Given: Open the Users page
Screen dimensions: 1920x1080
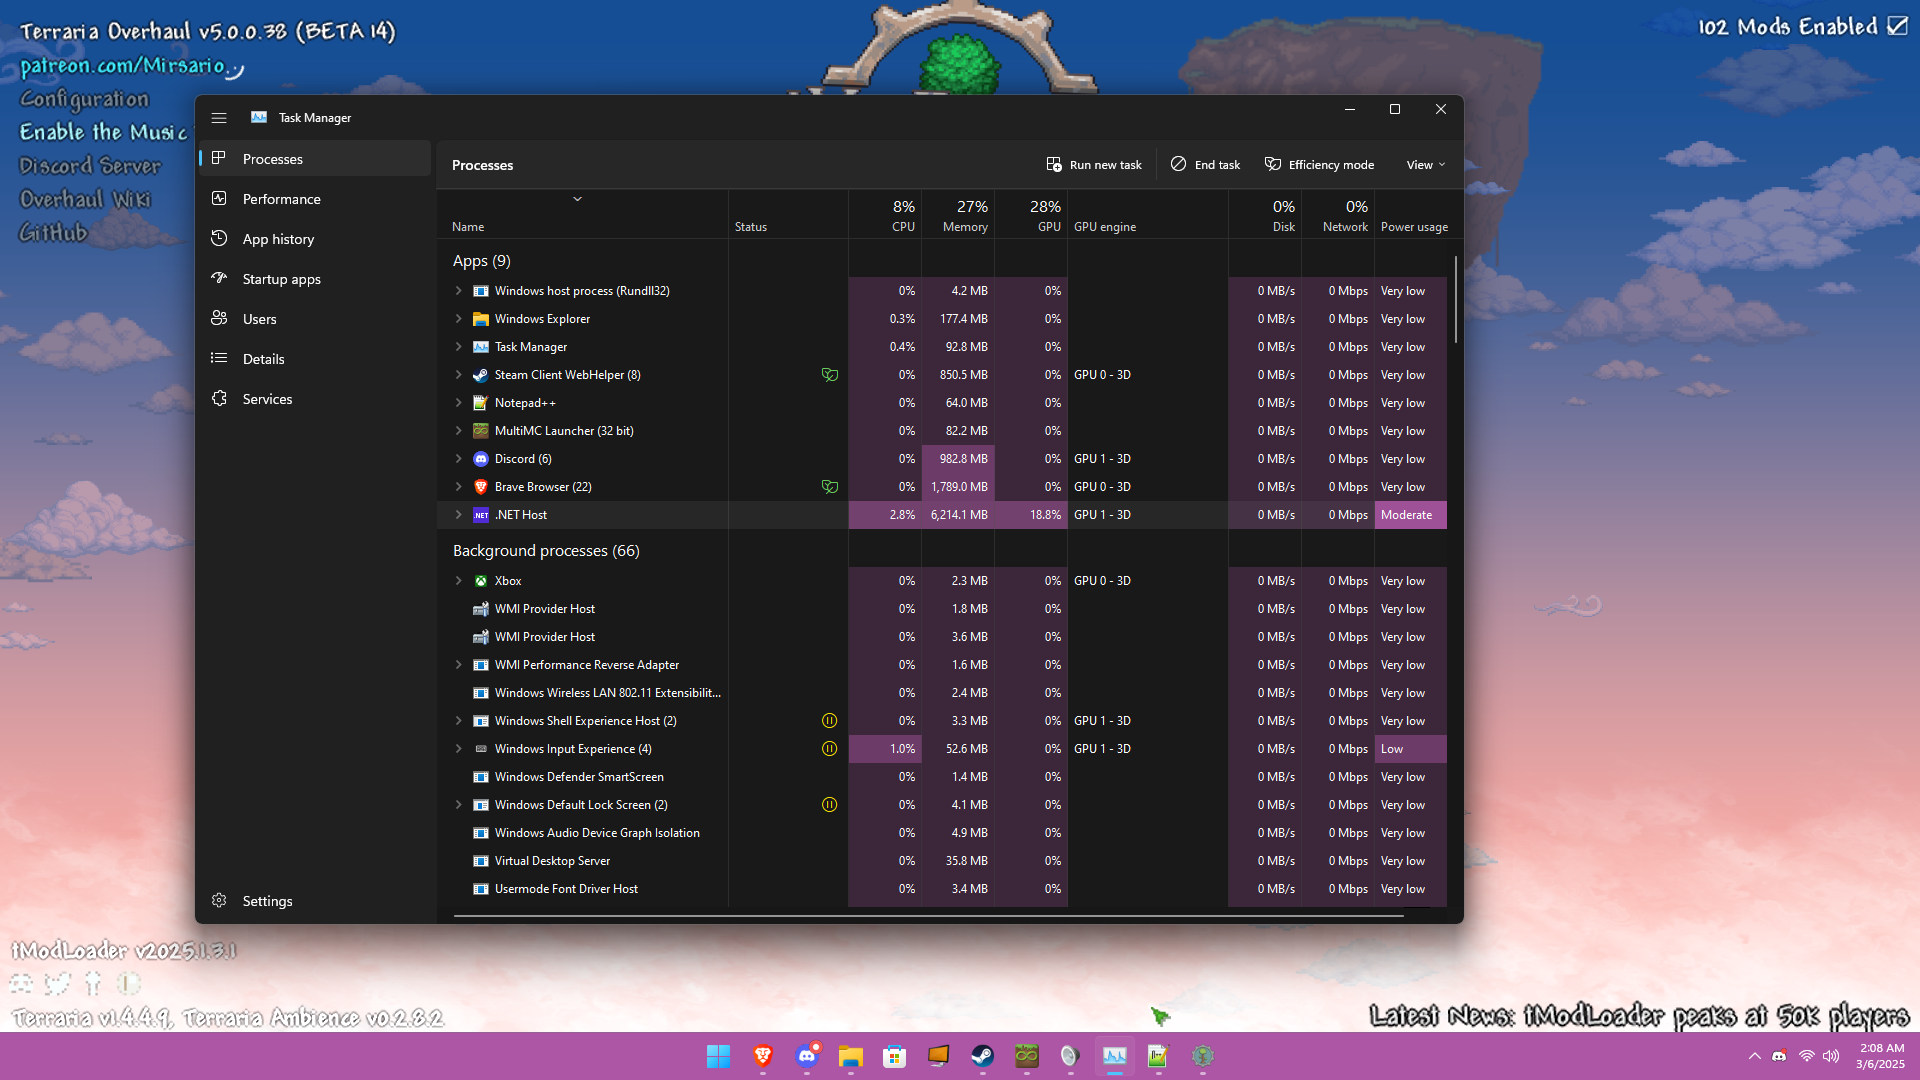Looking at the screenshot, I should [x=315, y=319].
